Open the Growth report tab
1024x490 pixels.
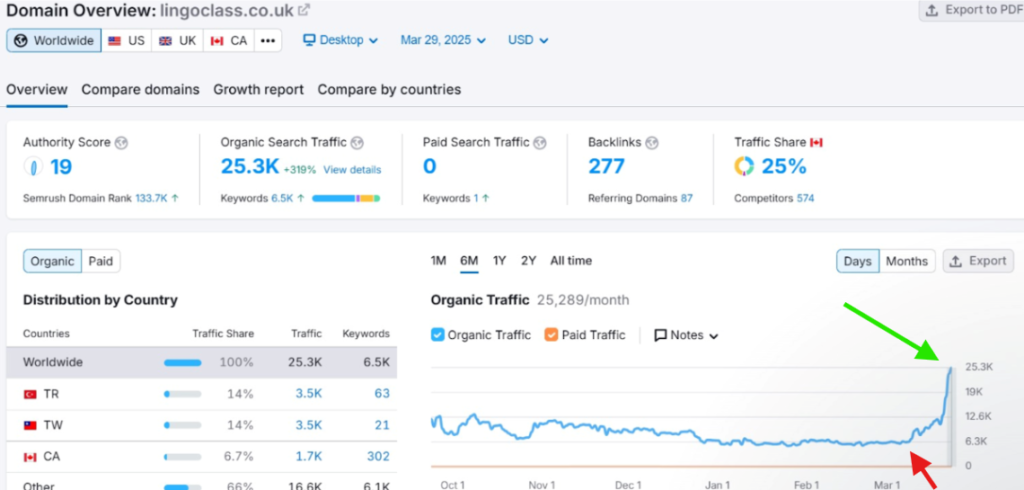click(259, 90)
